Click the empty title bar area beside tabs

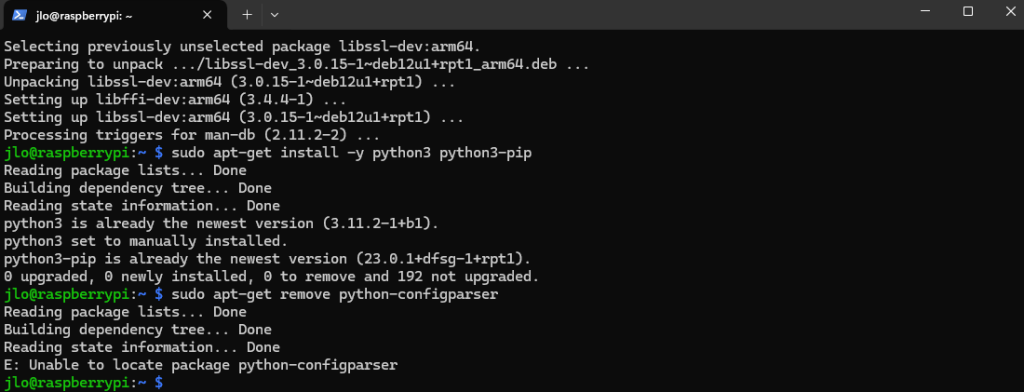tap(588, 14)
